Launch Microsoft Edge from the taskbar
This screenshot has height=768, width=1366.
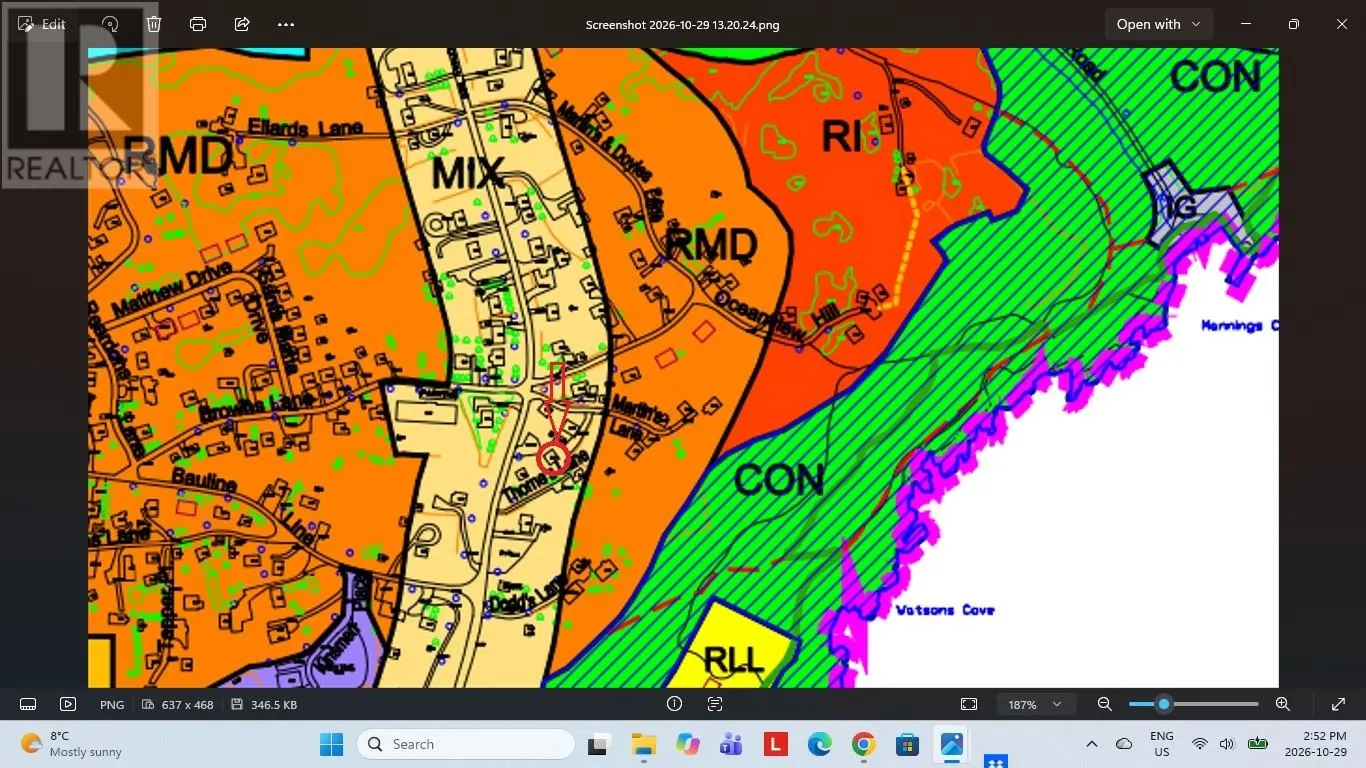[x=819, y=744]
